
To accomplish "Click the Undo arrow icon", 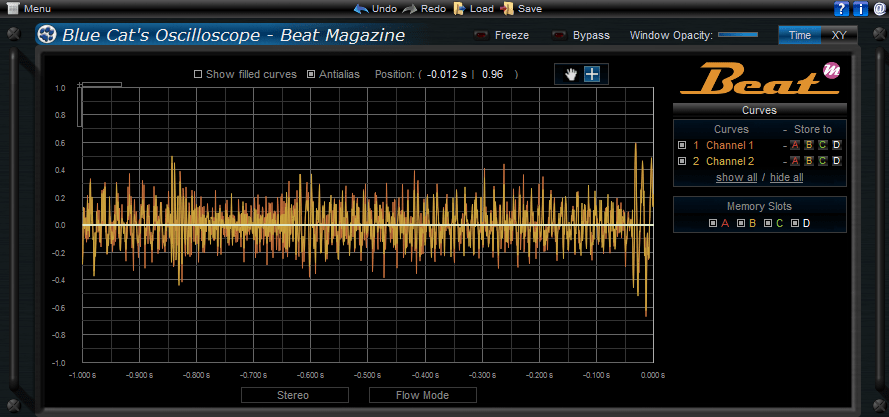I will point(361,9).
